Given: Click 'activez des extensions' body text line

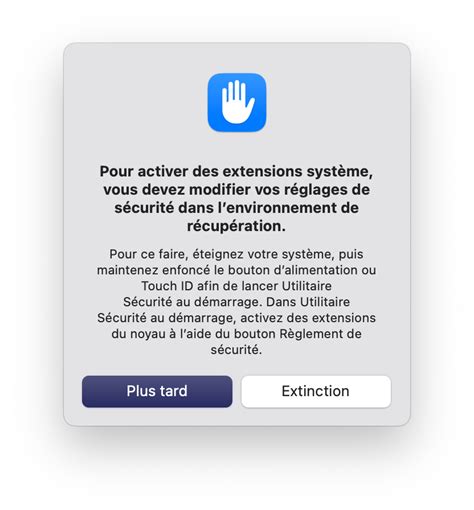Looking at the screenshot, I should point(236,318).
